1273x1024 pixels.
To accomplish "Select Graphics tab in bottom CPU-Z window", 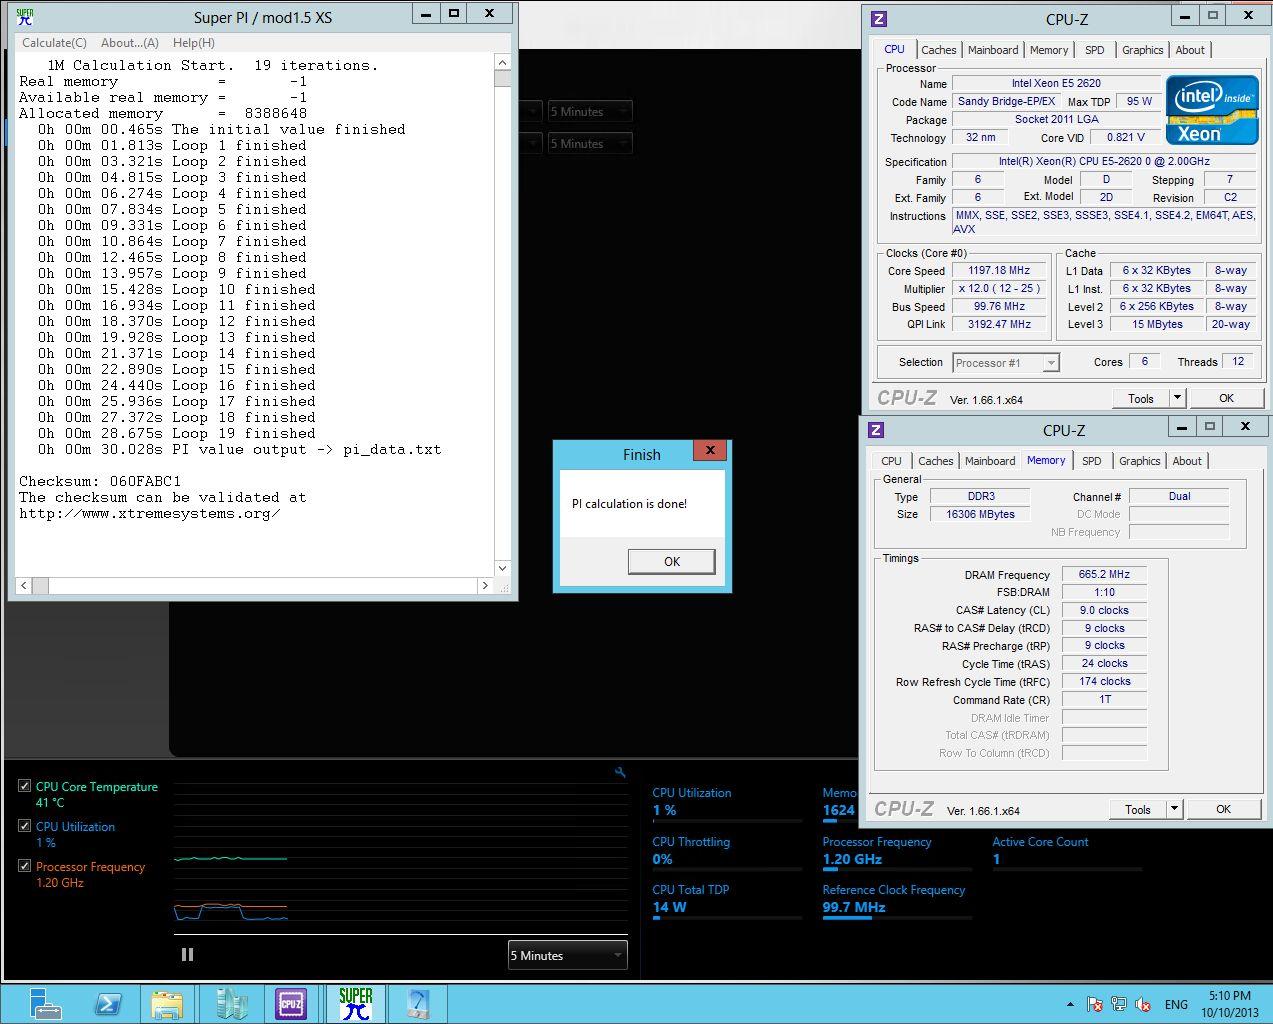I will click(1139, 461).
